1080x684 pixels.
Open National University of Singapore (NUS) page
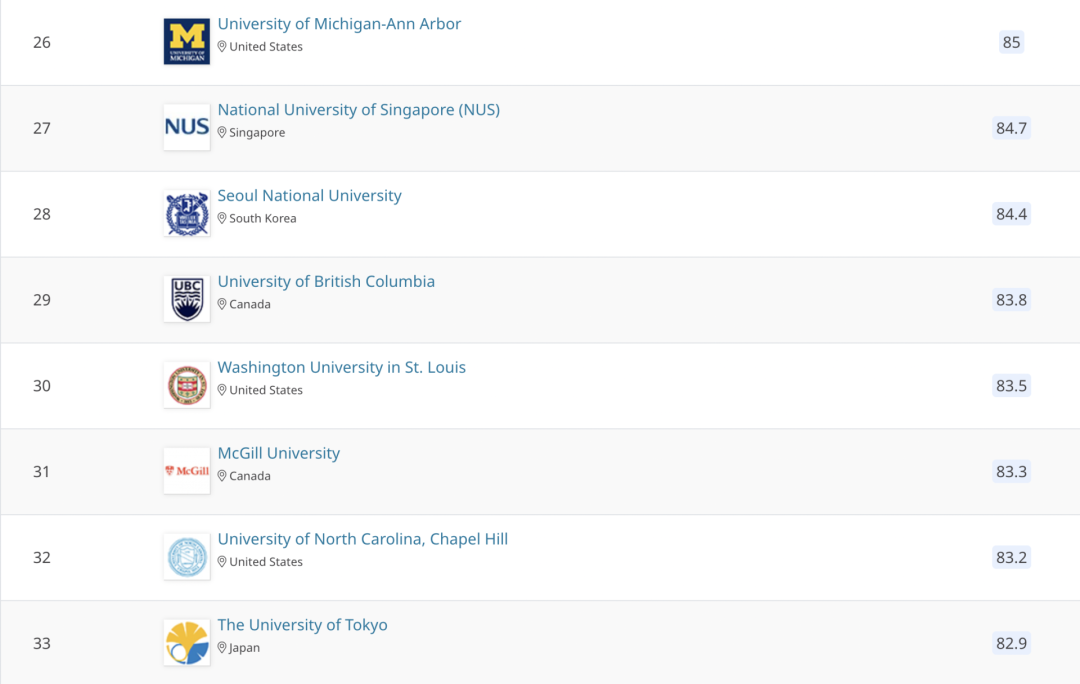pyautogui.click(x=358, y=110)
